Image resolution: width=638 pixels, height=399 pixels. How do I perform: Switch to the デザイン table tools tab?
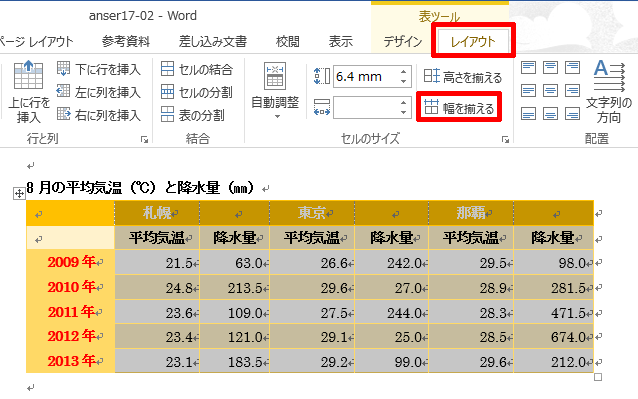402,41
